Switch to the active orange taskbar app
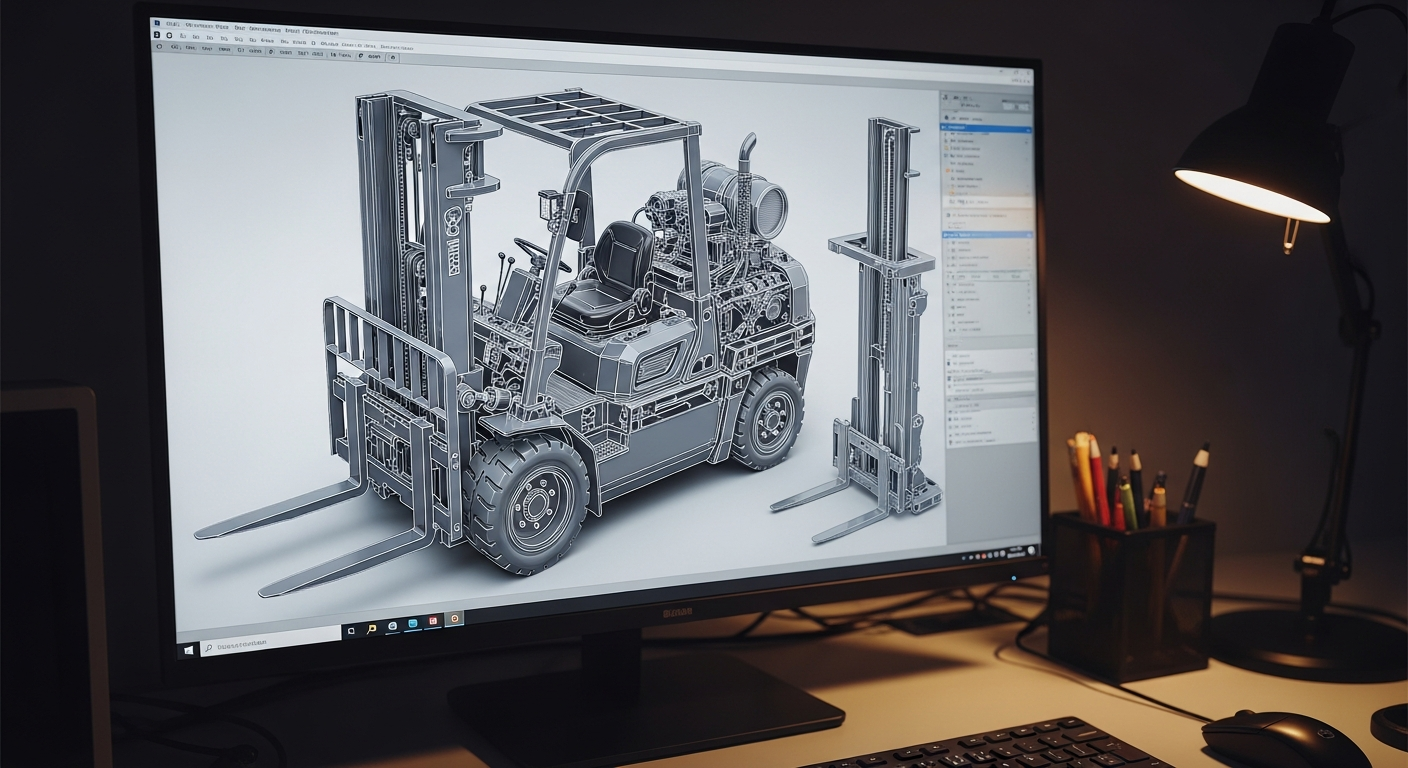The image size is (1408, 768). 455,619
